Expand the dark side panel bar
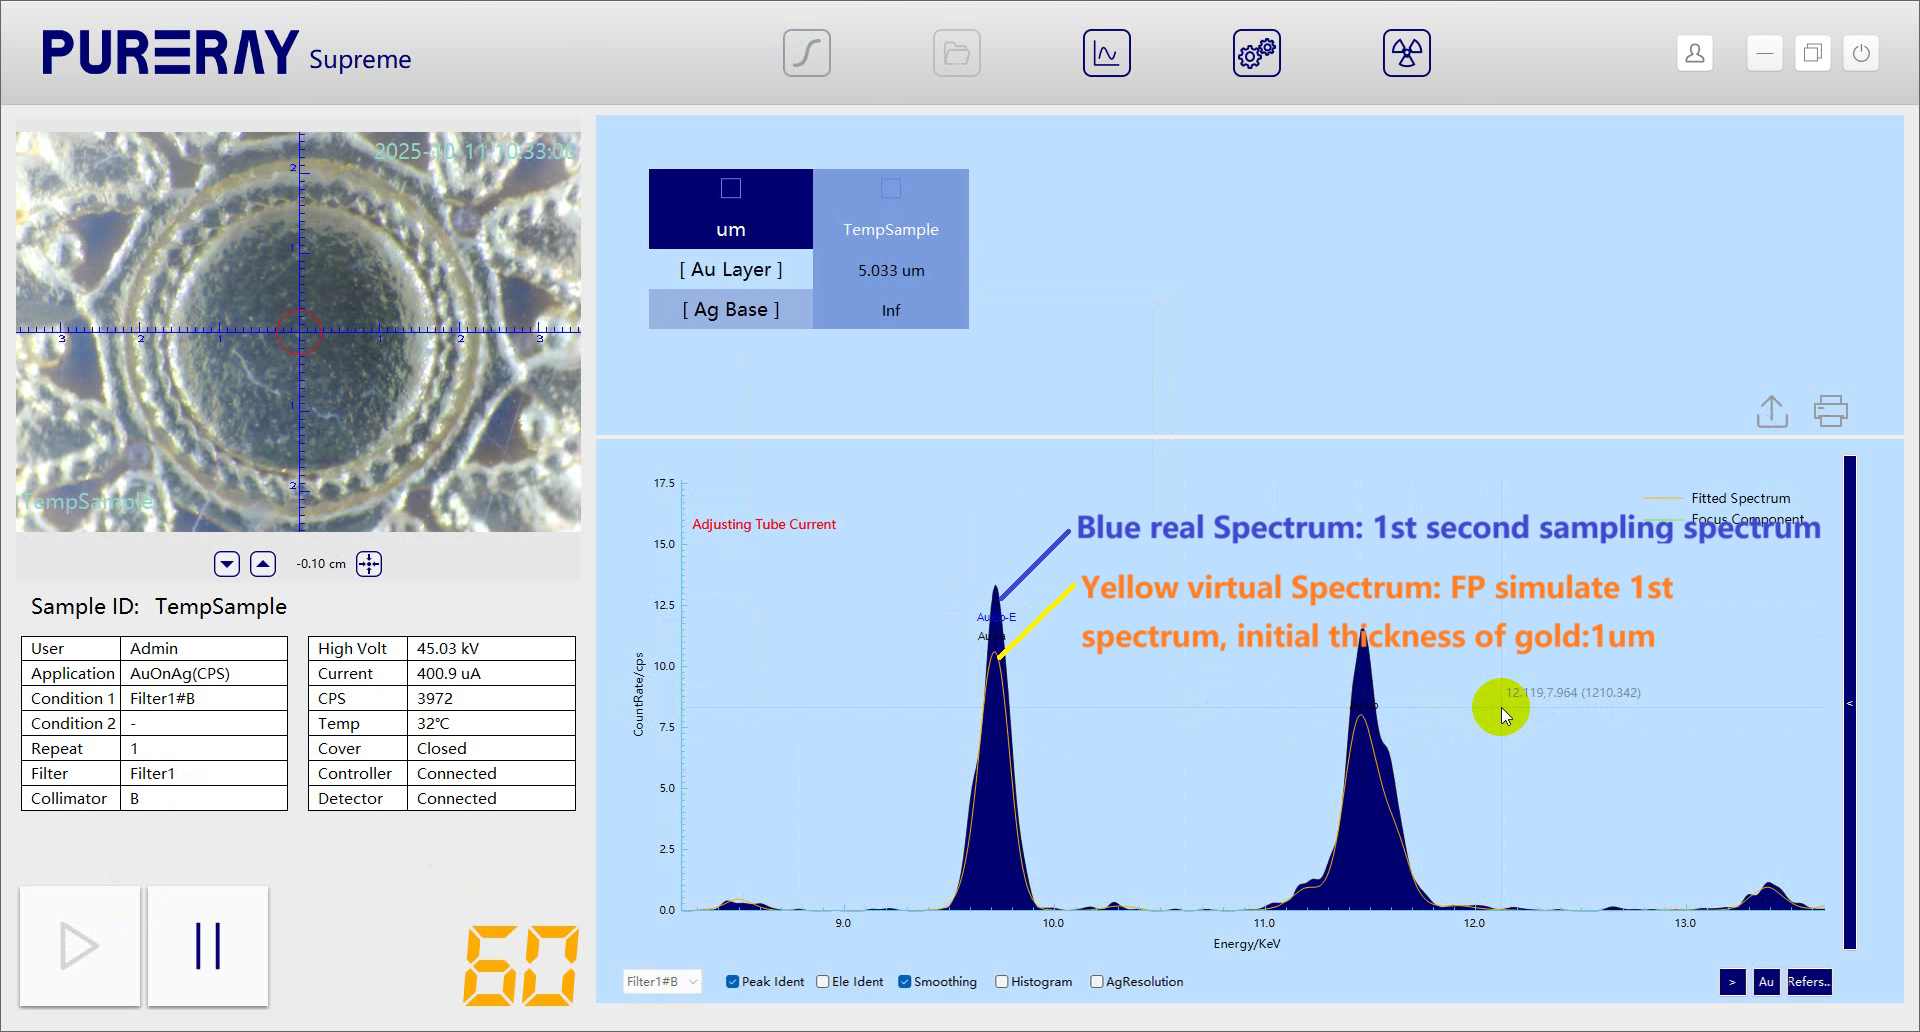Image resolution: width=1920 pixels, height=1032 pixels. point(1849,703)
